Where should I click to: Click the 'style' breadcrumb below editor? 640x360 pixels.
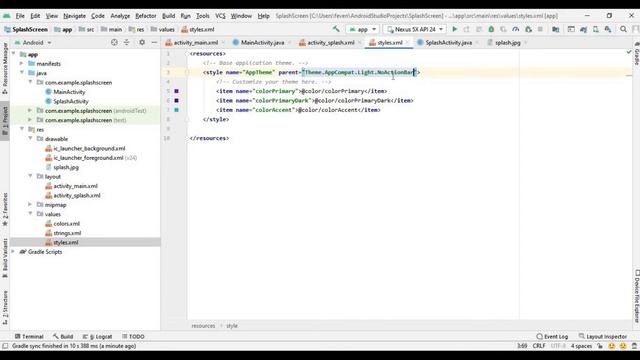pyautogui.click(x=232, y=326)
